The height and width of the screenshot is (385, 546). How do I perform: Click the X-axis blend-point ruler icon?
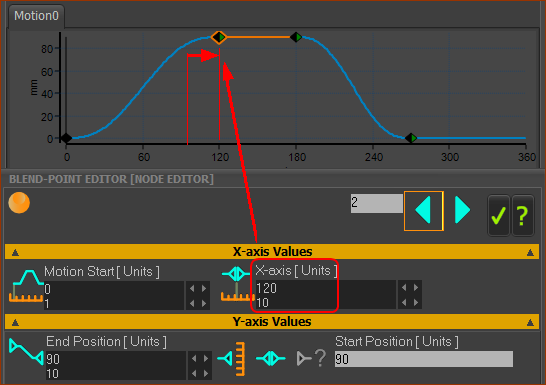(236, 284)
